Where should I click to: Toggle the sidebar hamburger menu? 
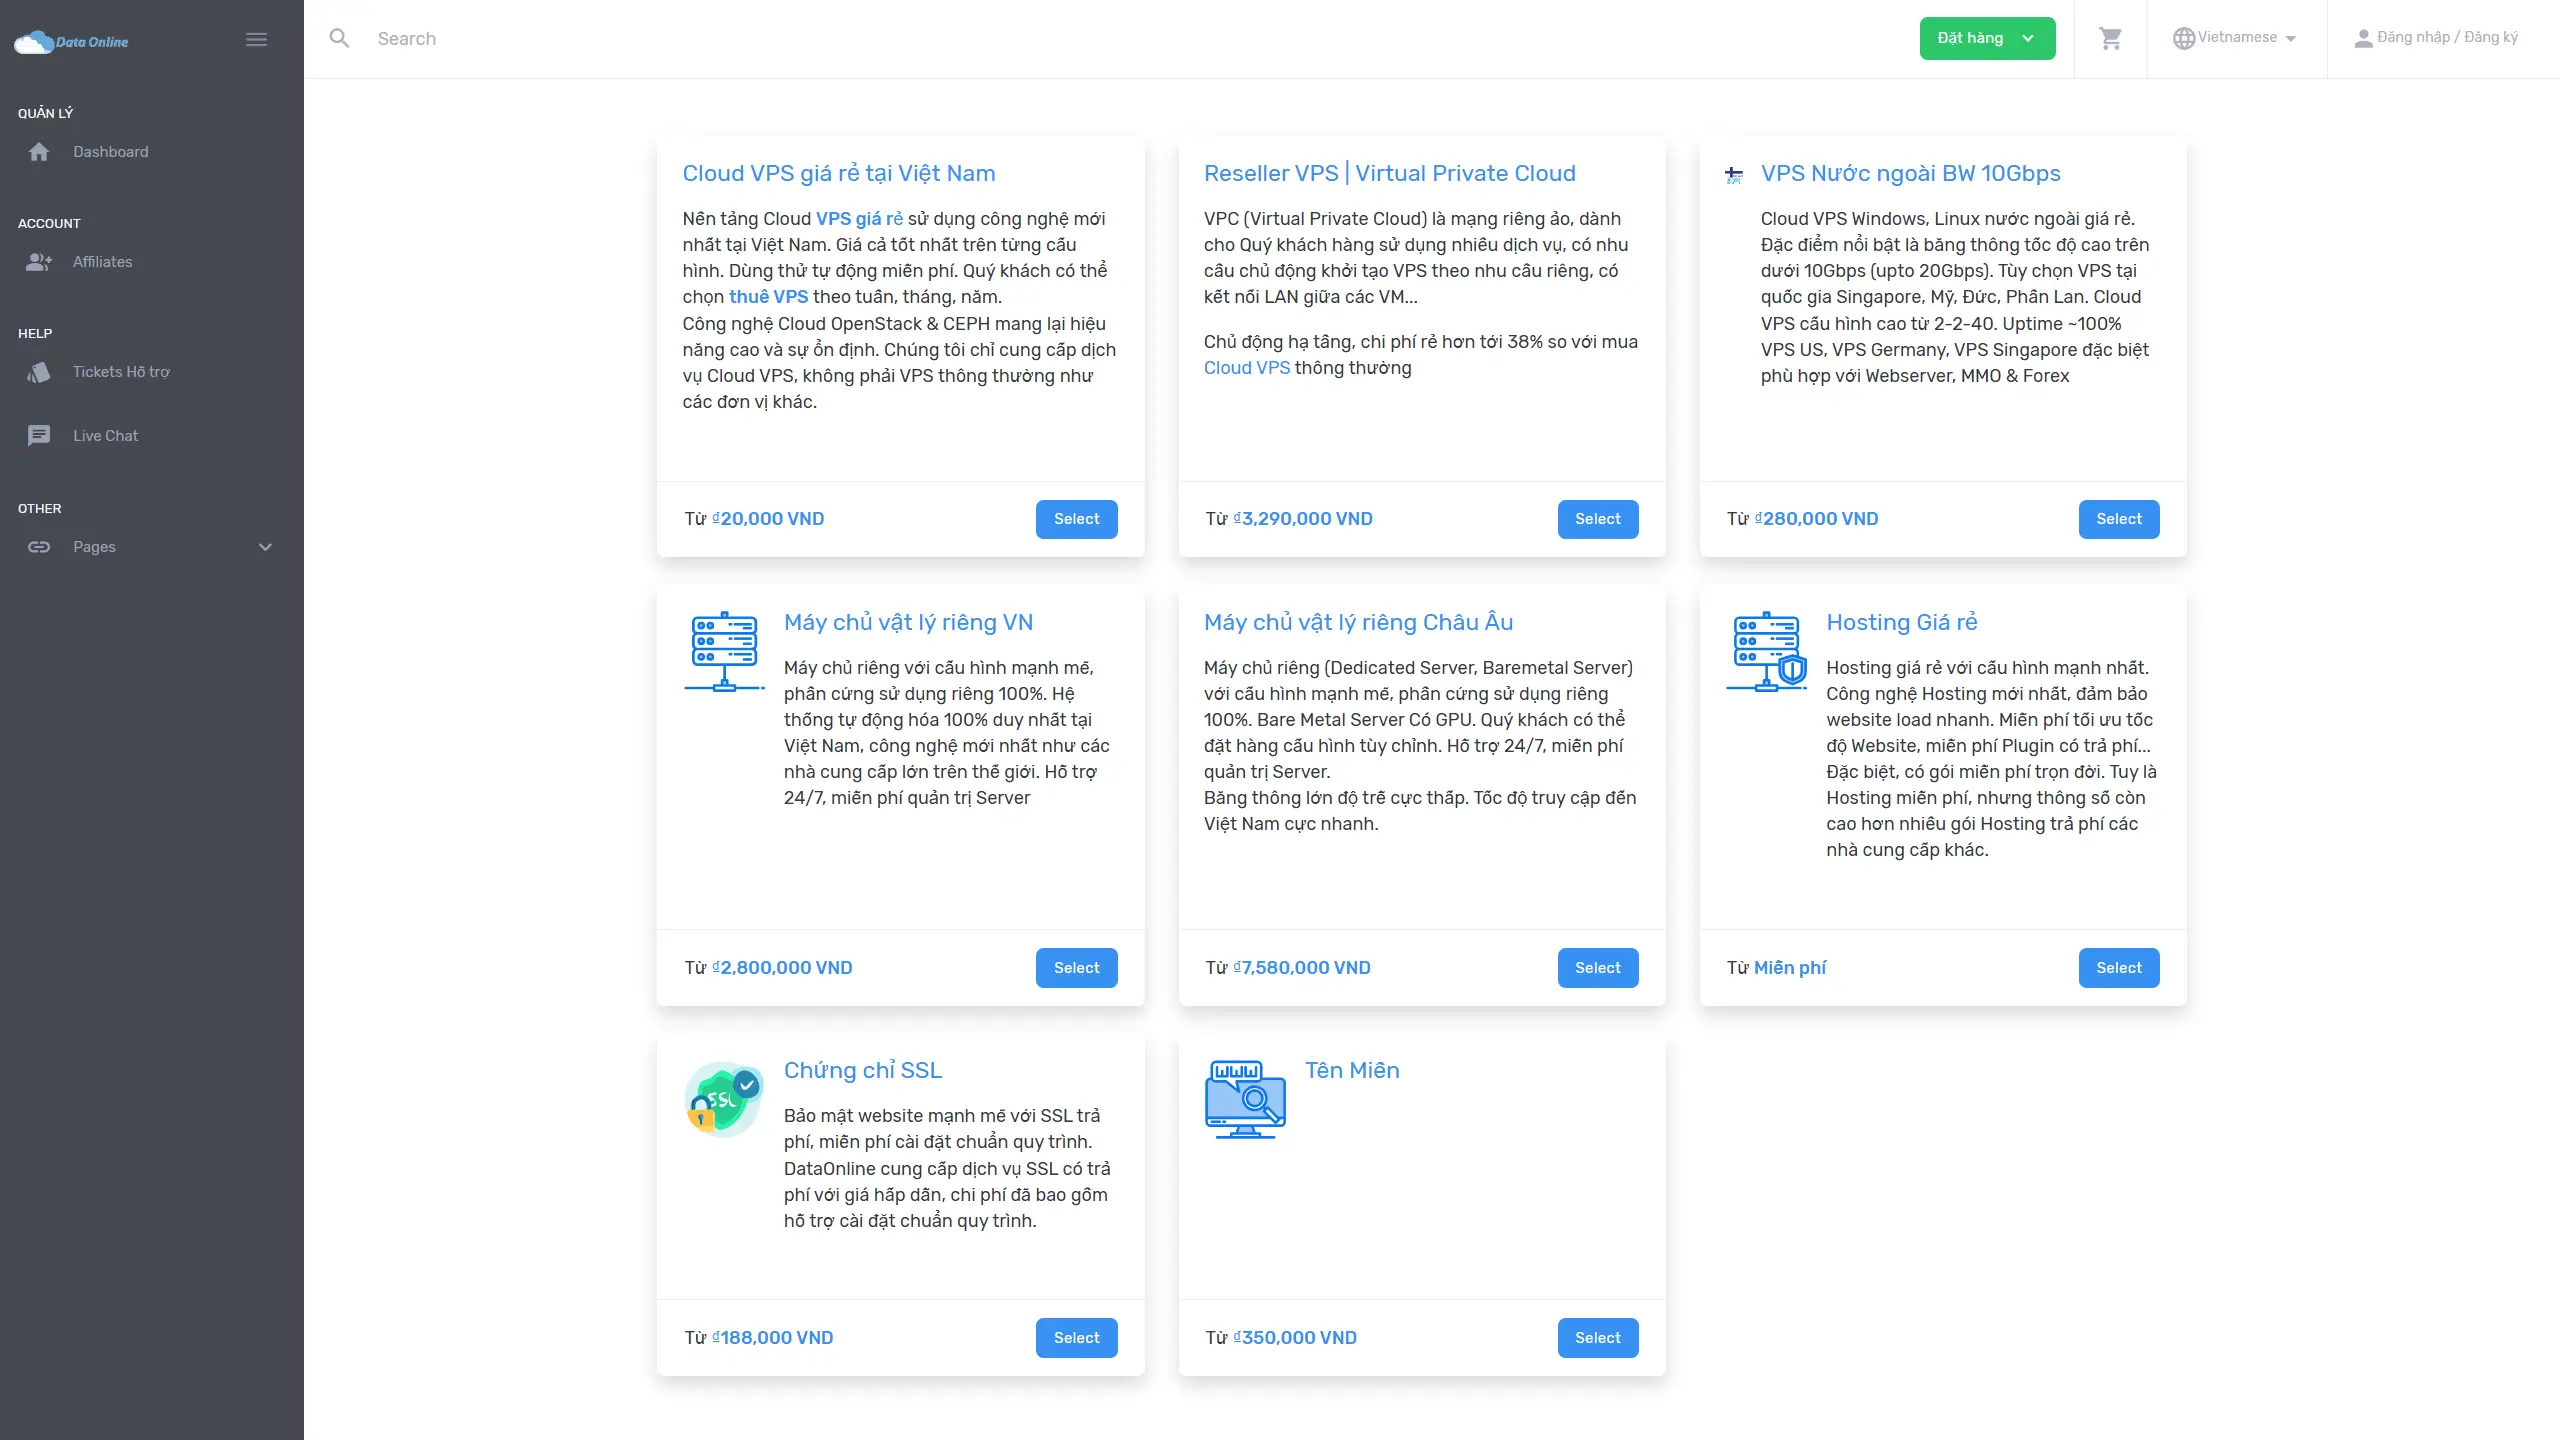point(256,40)
